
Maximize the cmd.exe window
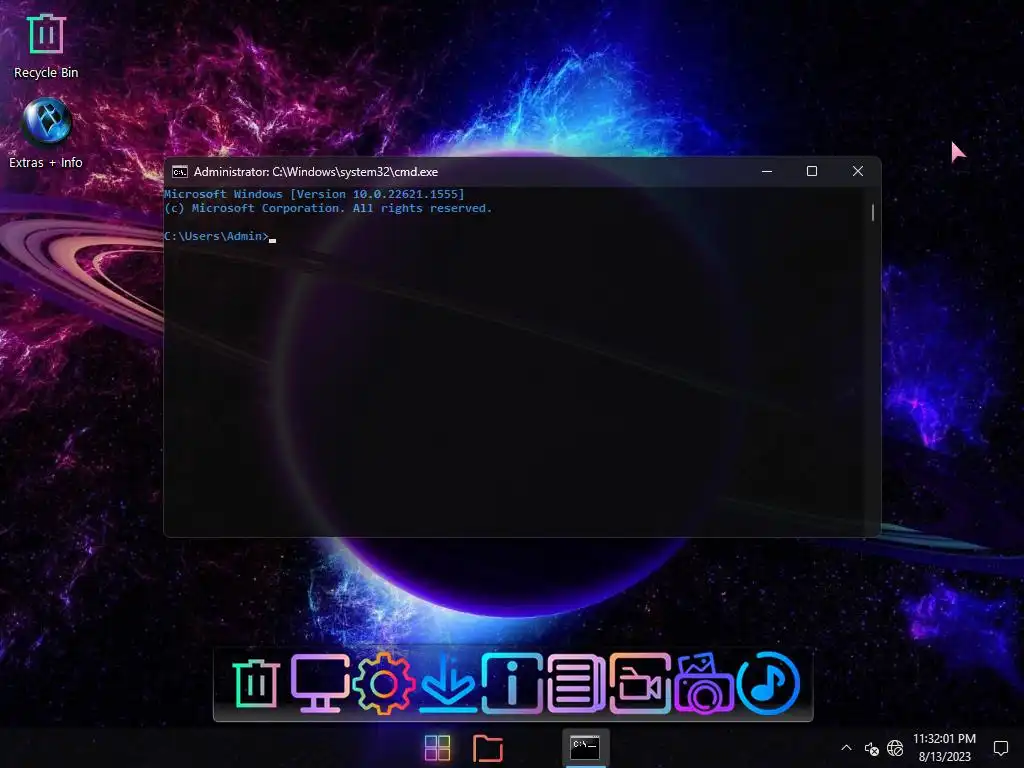[812, 171]
